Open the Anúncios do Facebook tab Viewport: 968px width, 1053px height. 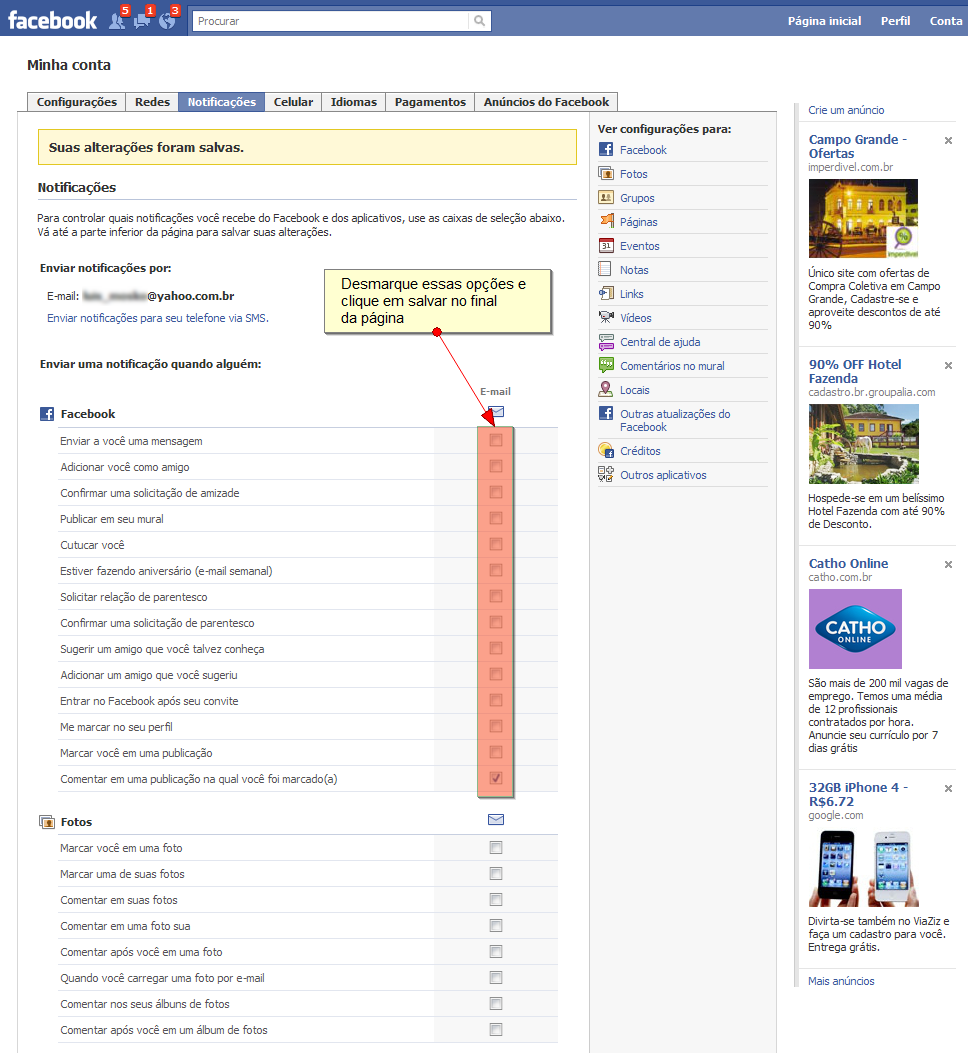pyautogui.click(x=546, y=102)
